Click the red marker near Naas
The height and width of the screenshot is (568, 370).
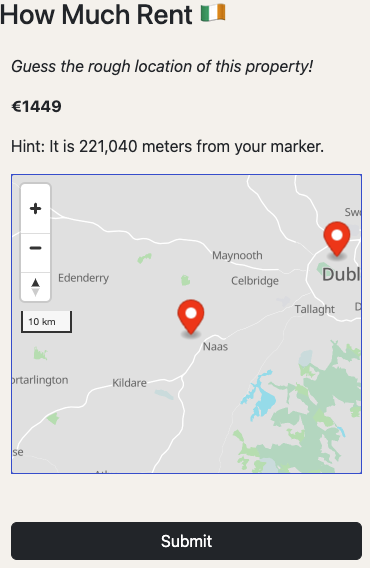pyautogui.click(x=191, y=317)
